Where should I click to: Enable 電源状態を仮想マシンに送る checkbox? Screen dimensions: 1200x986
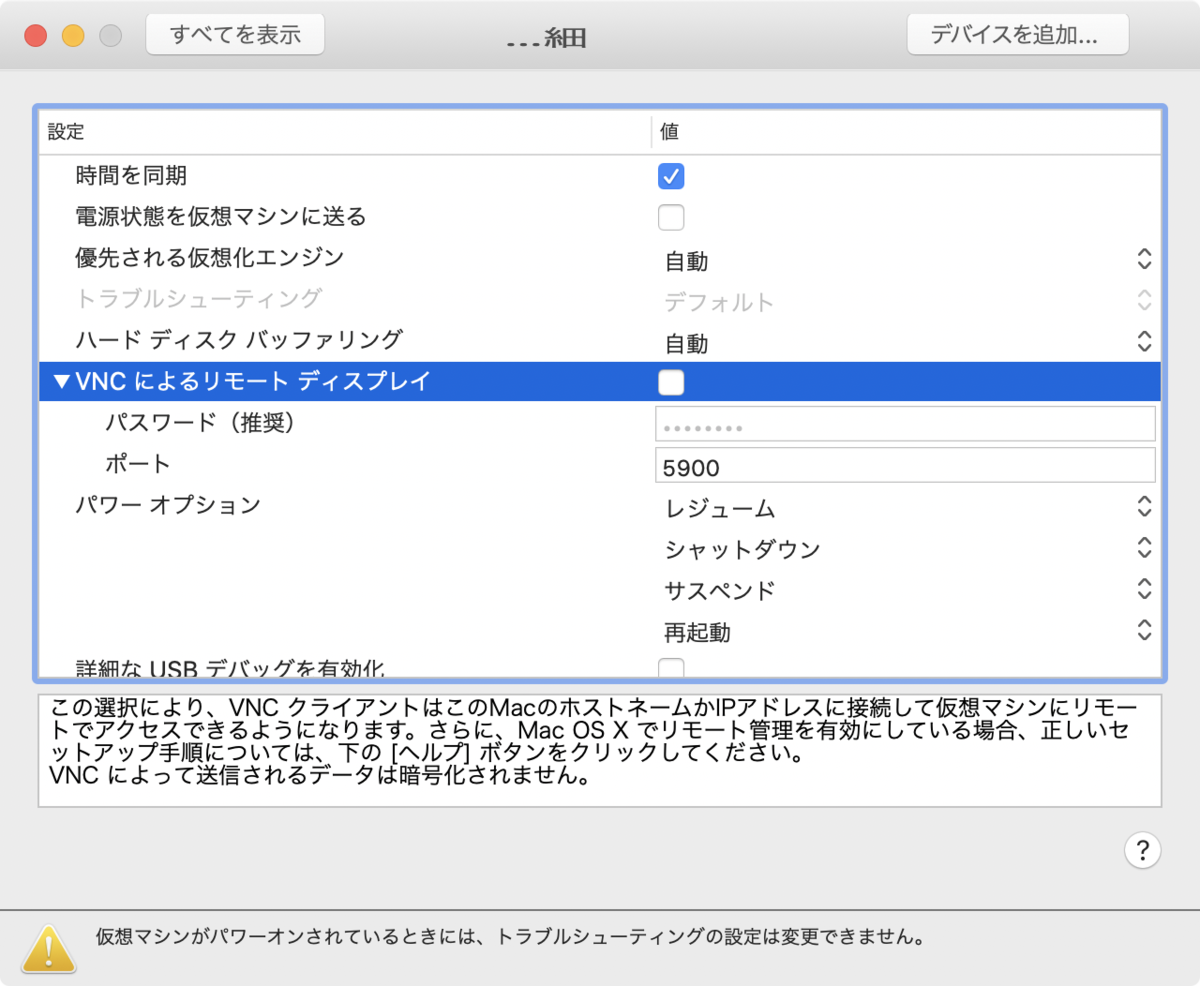671,217
